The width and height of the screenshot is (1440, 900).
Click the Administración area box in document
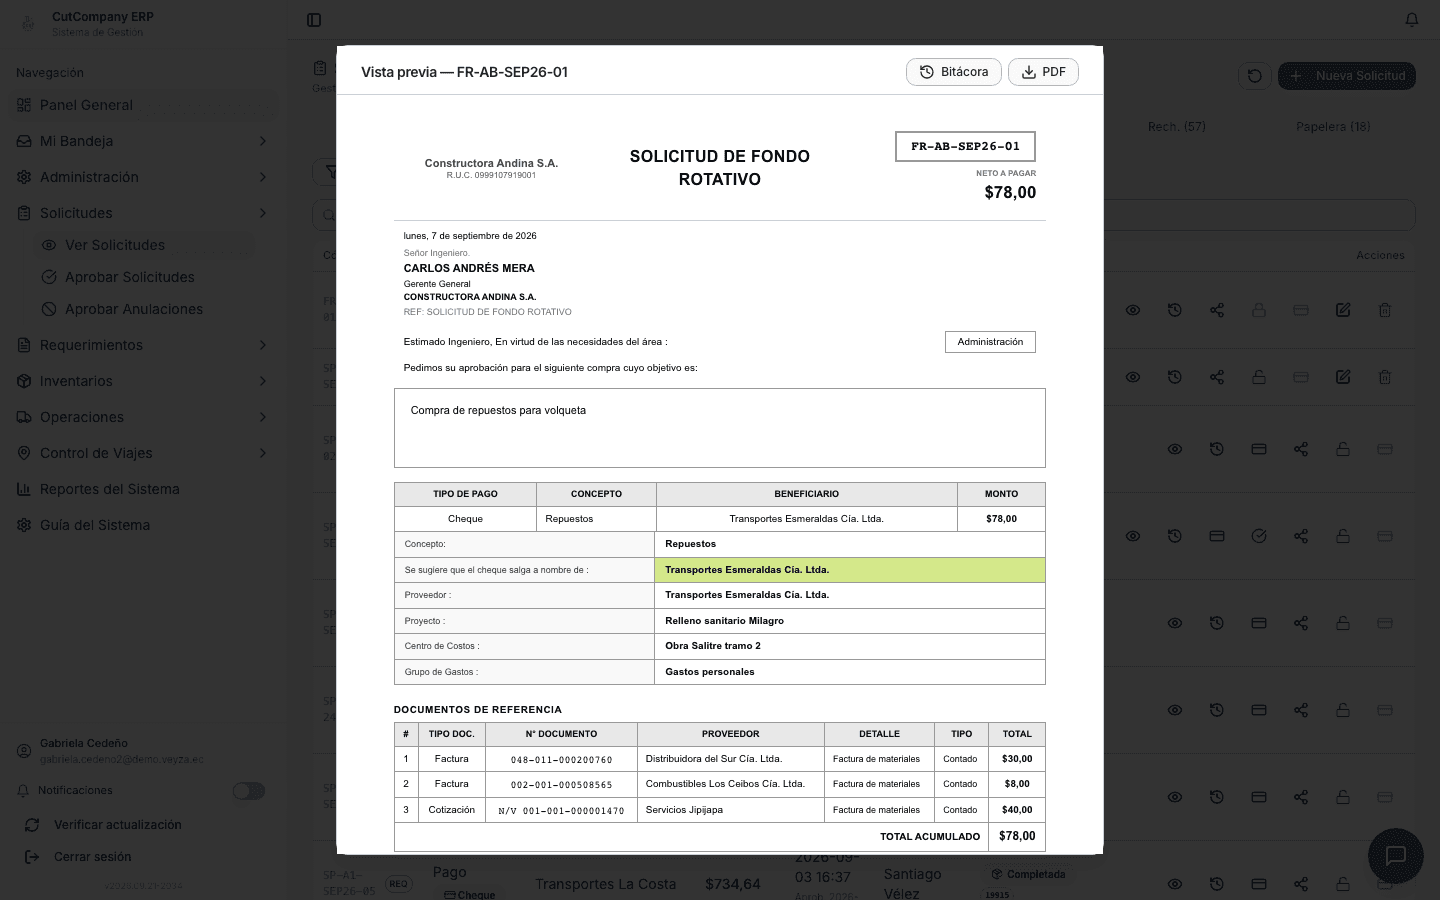click(990, 342)
